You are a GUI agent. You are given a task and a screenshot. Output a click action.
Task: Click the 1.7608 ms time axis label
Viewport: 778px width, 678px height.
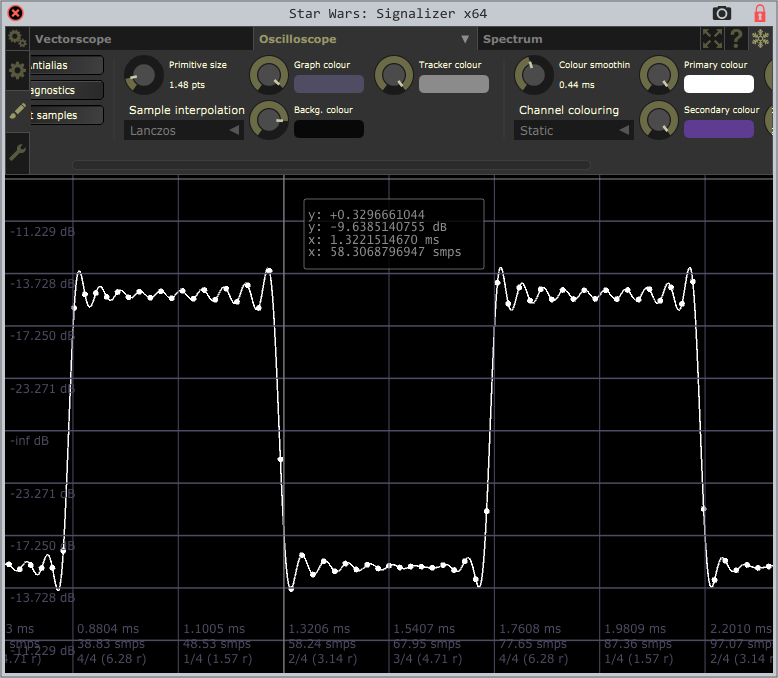[529, 629]
